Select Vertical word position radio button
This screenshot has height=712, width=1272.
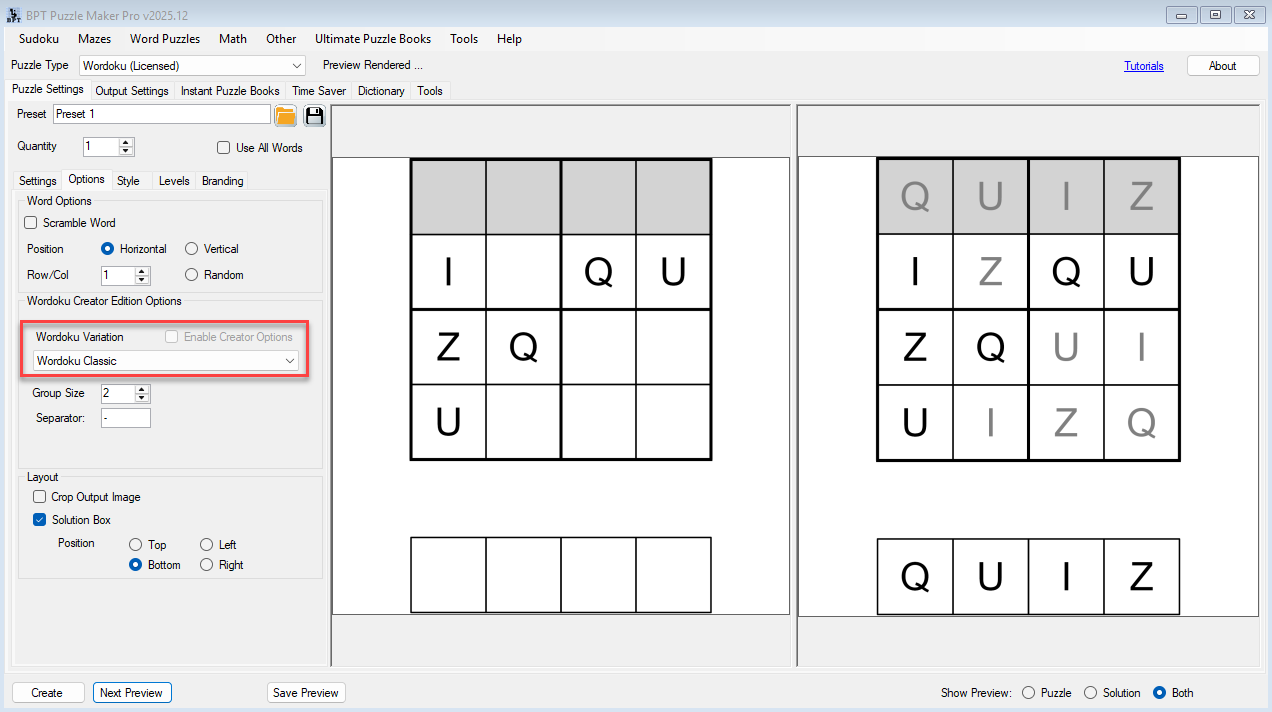click(x=192, y=249)
